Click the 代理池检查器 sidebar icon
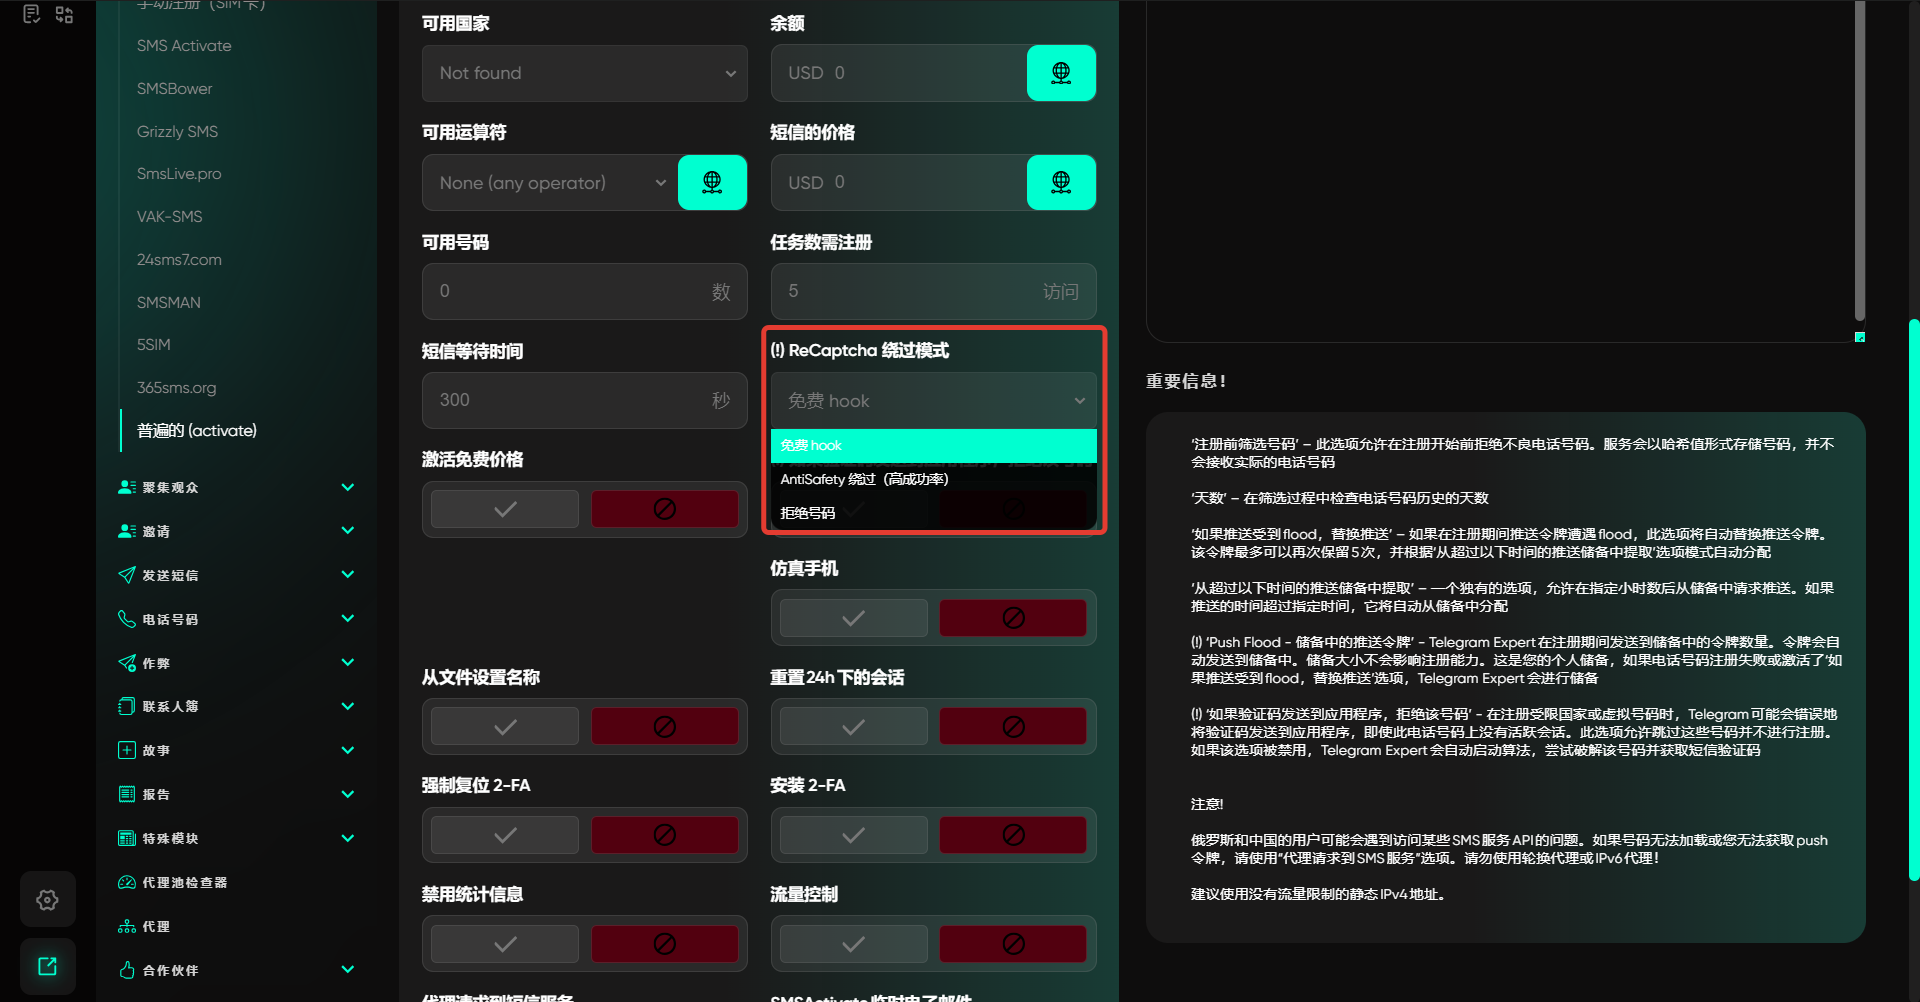This screenshot has width=1920, height=1002. point(127,882)
